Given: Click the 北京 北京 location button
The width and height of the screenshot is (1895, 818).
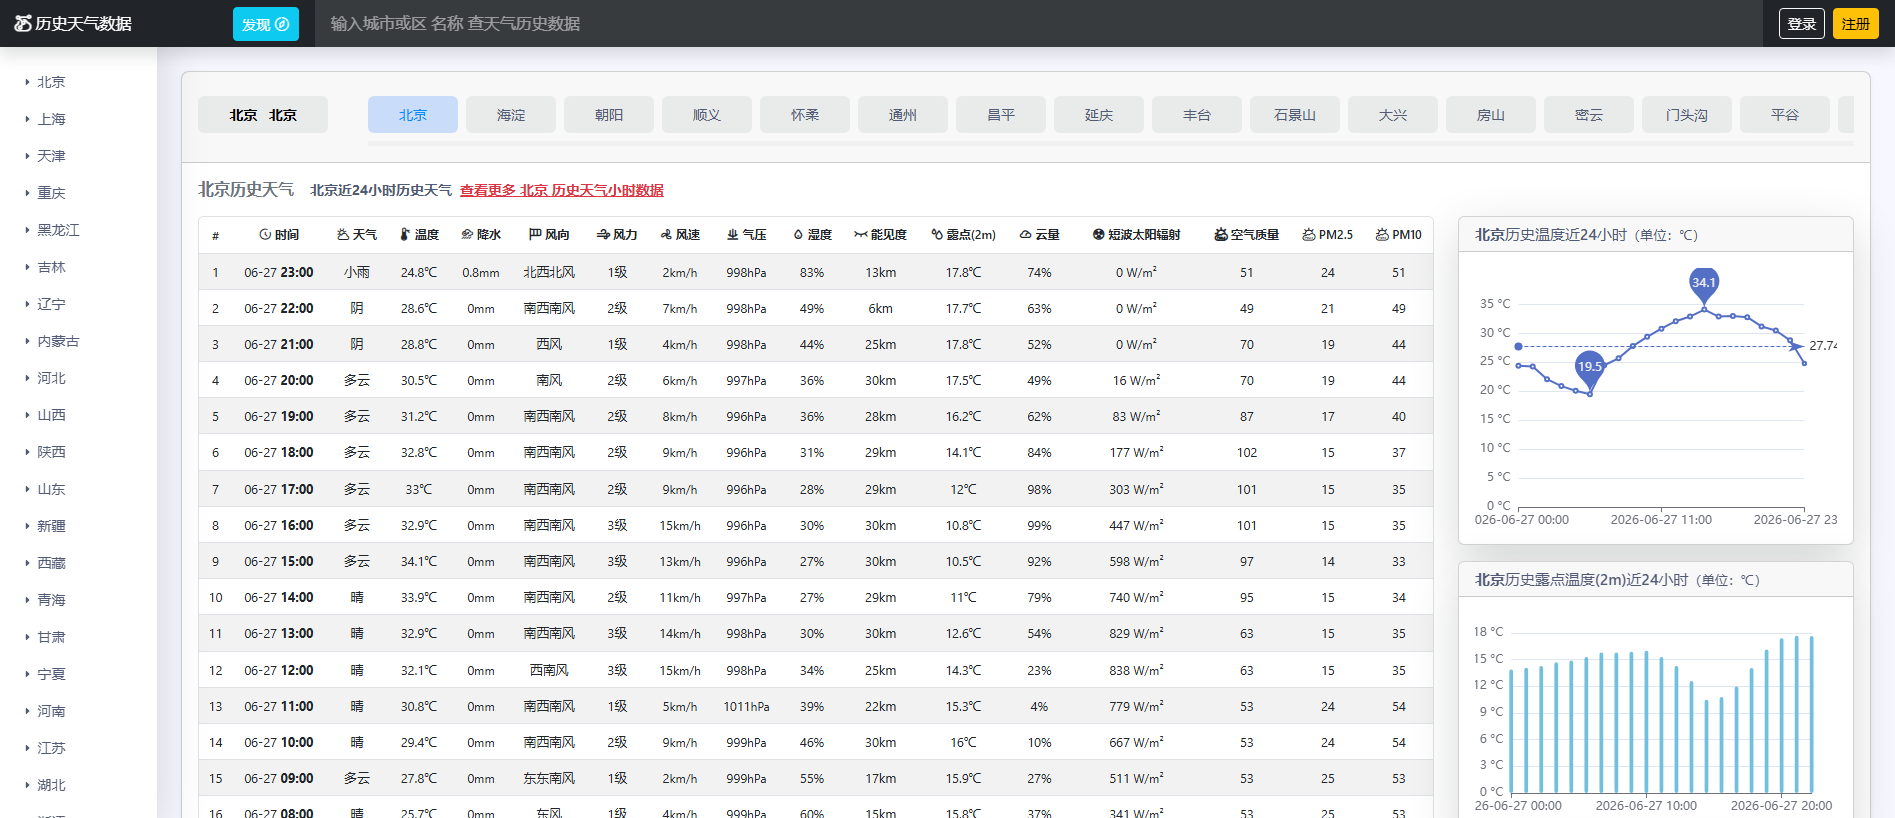Looking at the screenshot, I should coord(263,115).
